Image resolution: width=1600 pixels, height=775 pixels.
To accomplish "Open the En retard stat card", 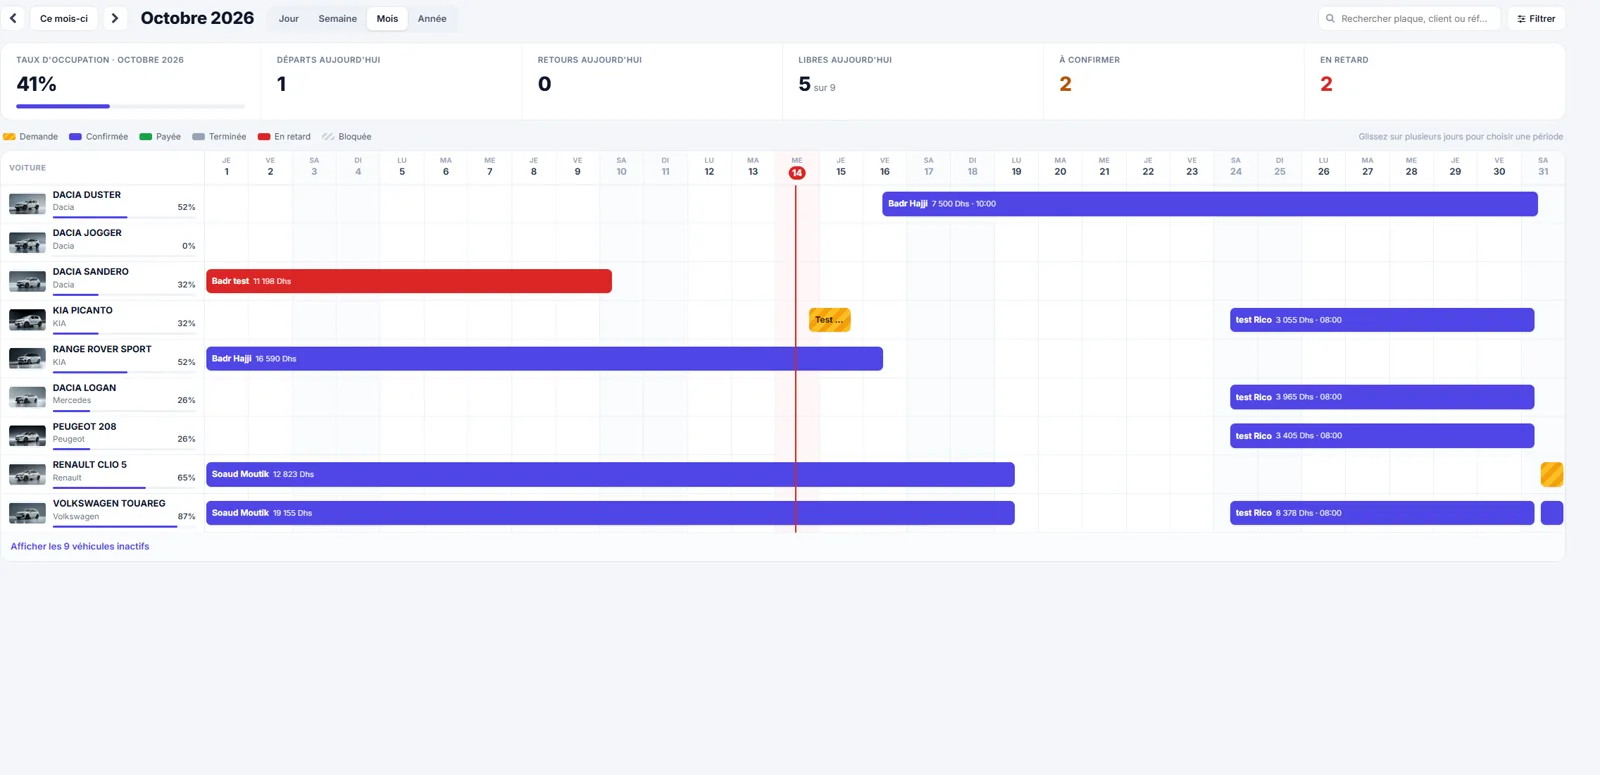I will tap(1434, 82).
